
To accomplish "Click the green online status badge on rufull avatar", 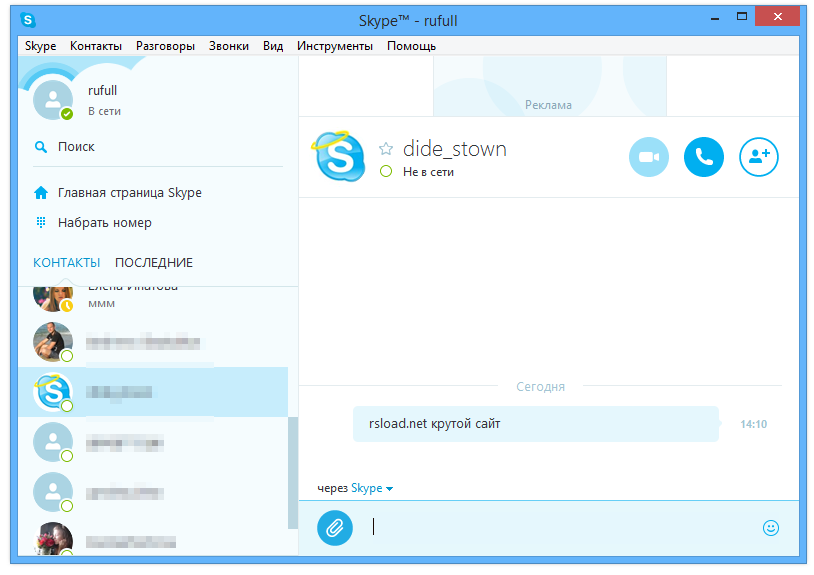I will [x=66, y=114].
